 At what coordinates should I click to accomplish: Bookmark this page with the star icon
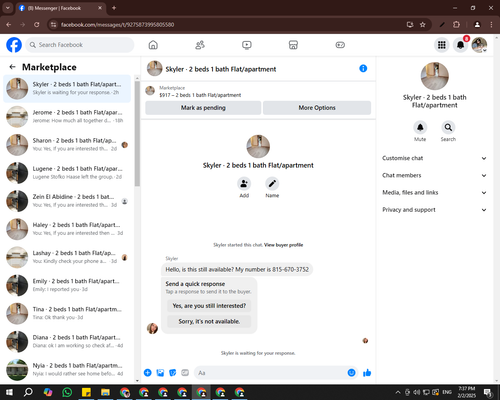point(423,25)
